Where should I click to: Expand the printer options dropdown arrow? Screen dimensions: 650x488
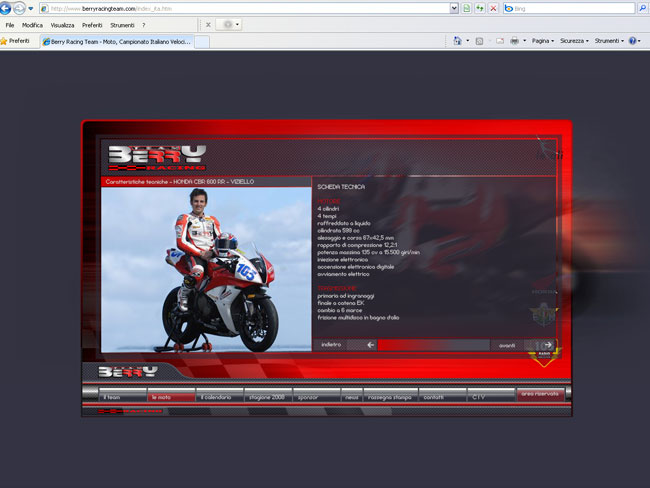pos(524,41)
